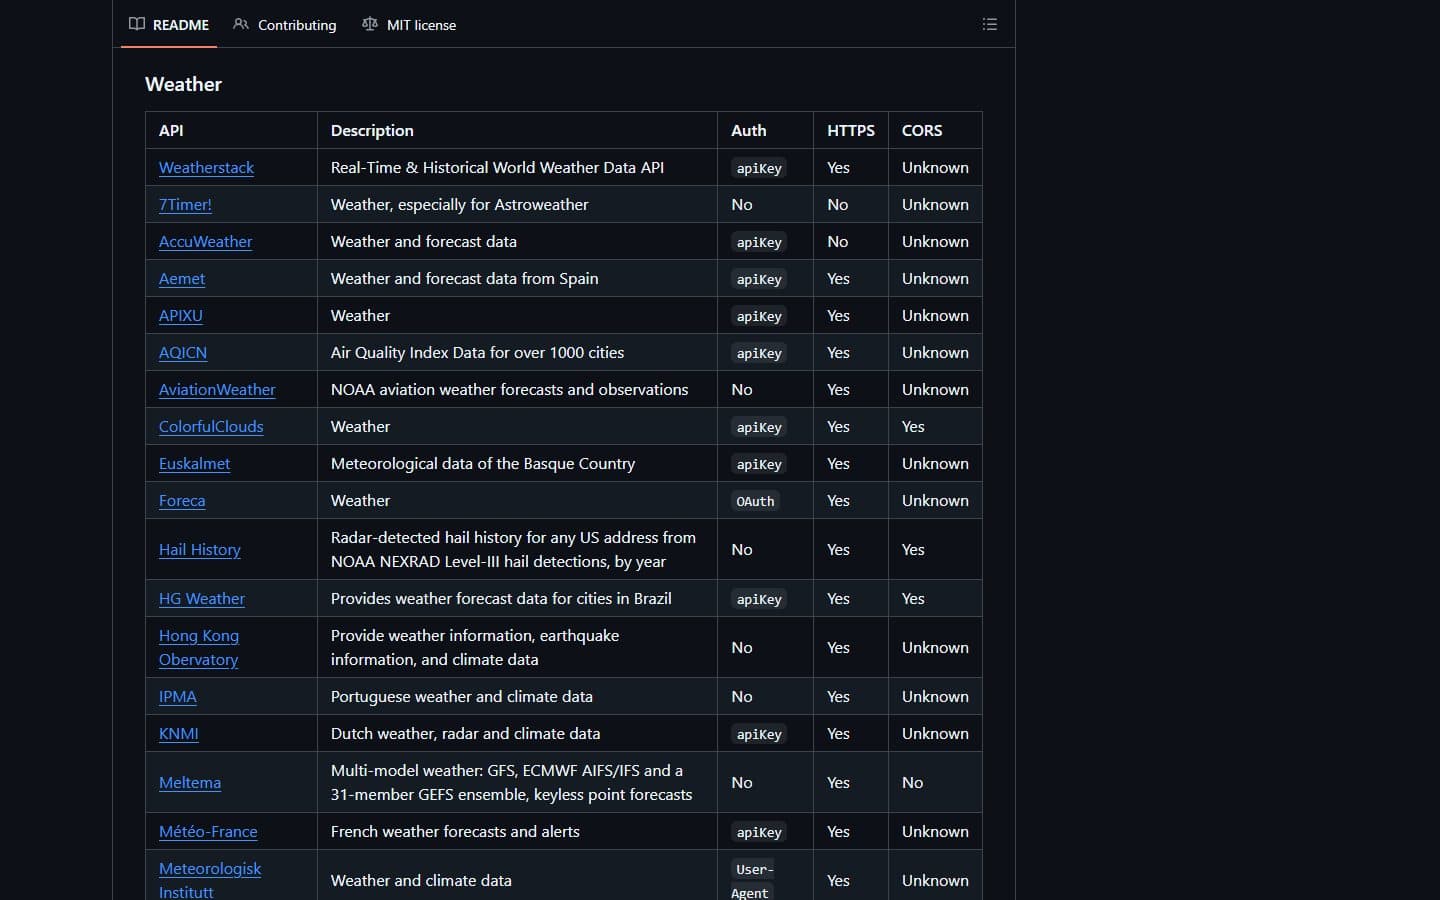Open the Meltema link
Screen dimensions: 1440x900
(190, 783)
